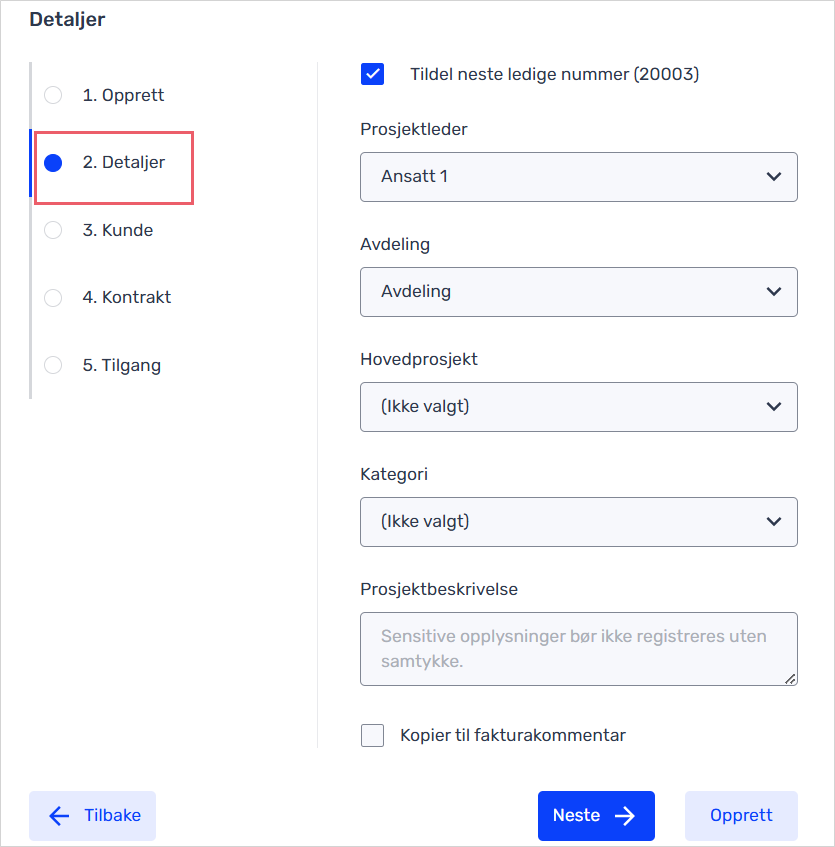Select the 3. Kunde step radio circle
The image size is (835, 847).
pos(53,230)
